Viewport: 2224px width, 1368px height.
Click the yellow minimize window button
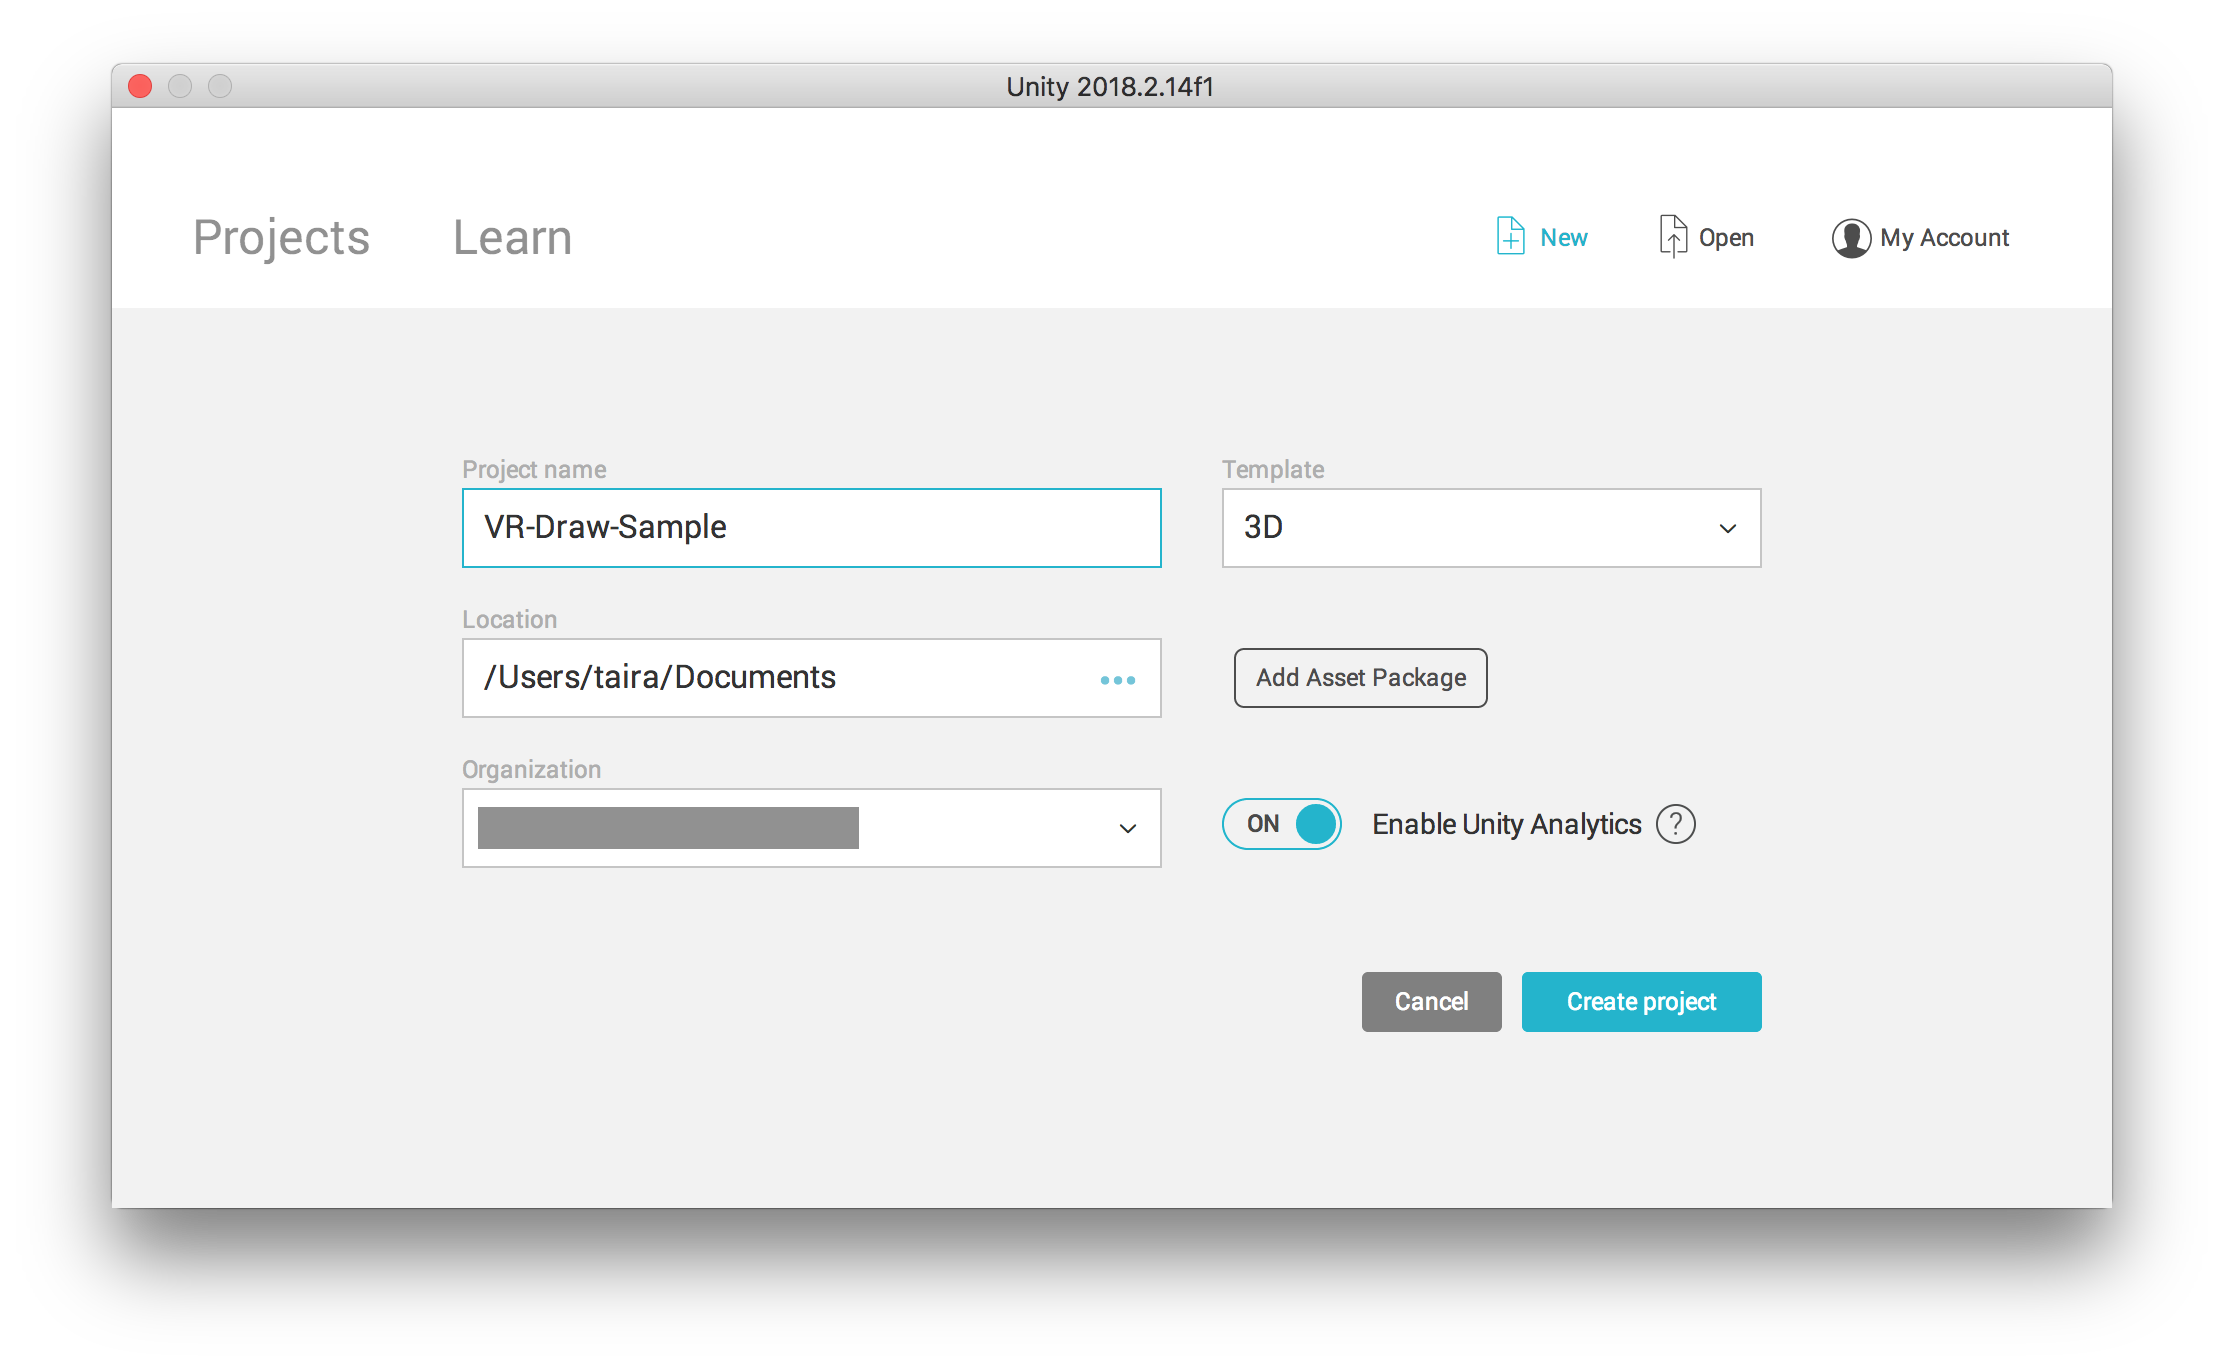point(180,87)
